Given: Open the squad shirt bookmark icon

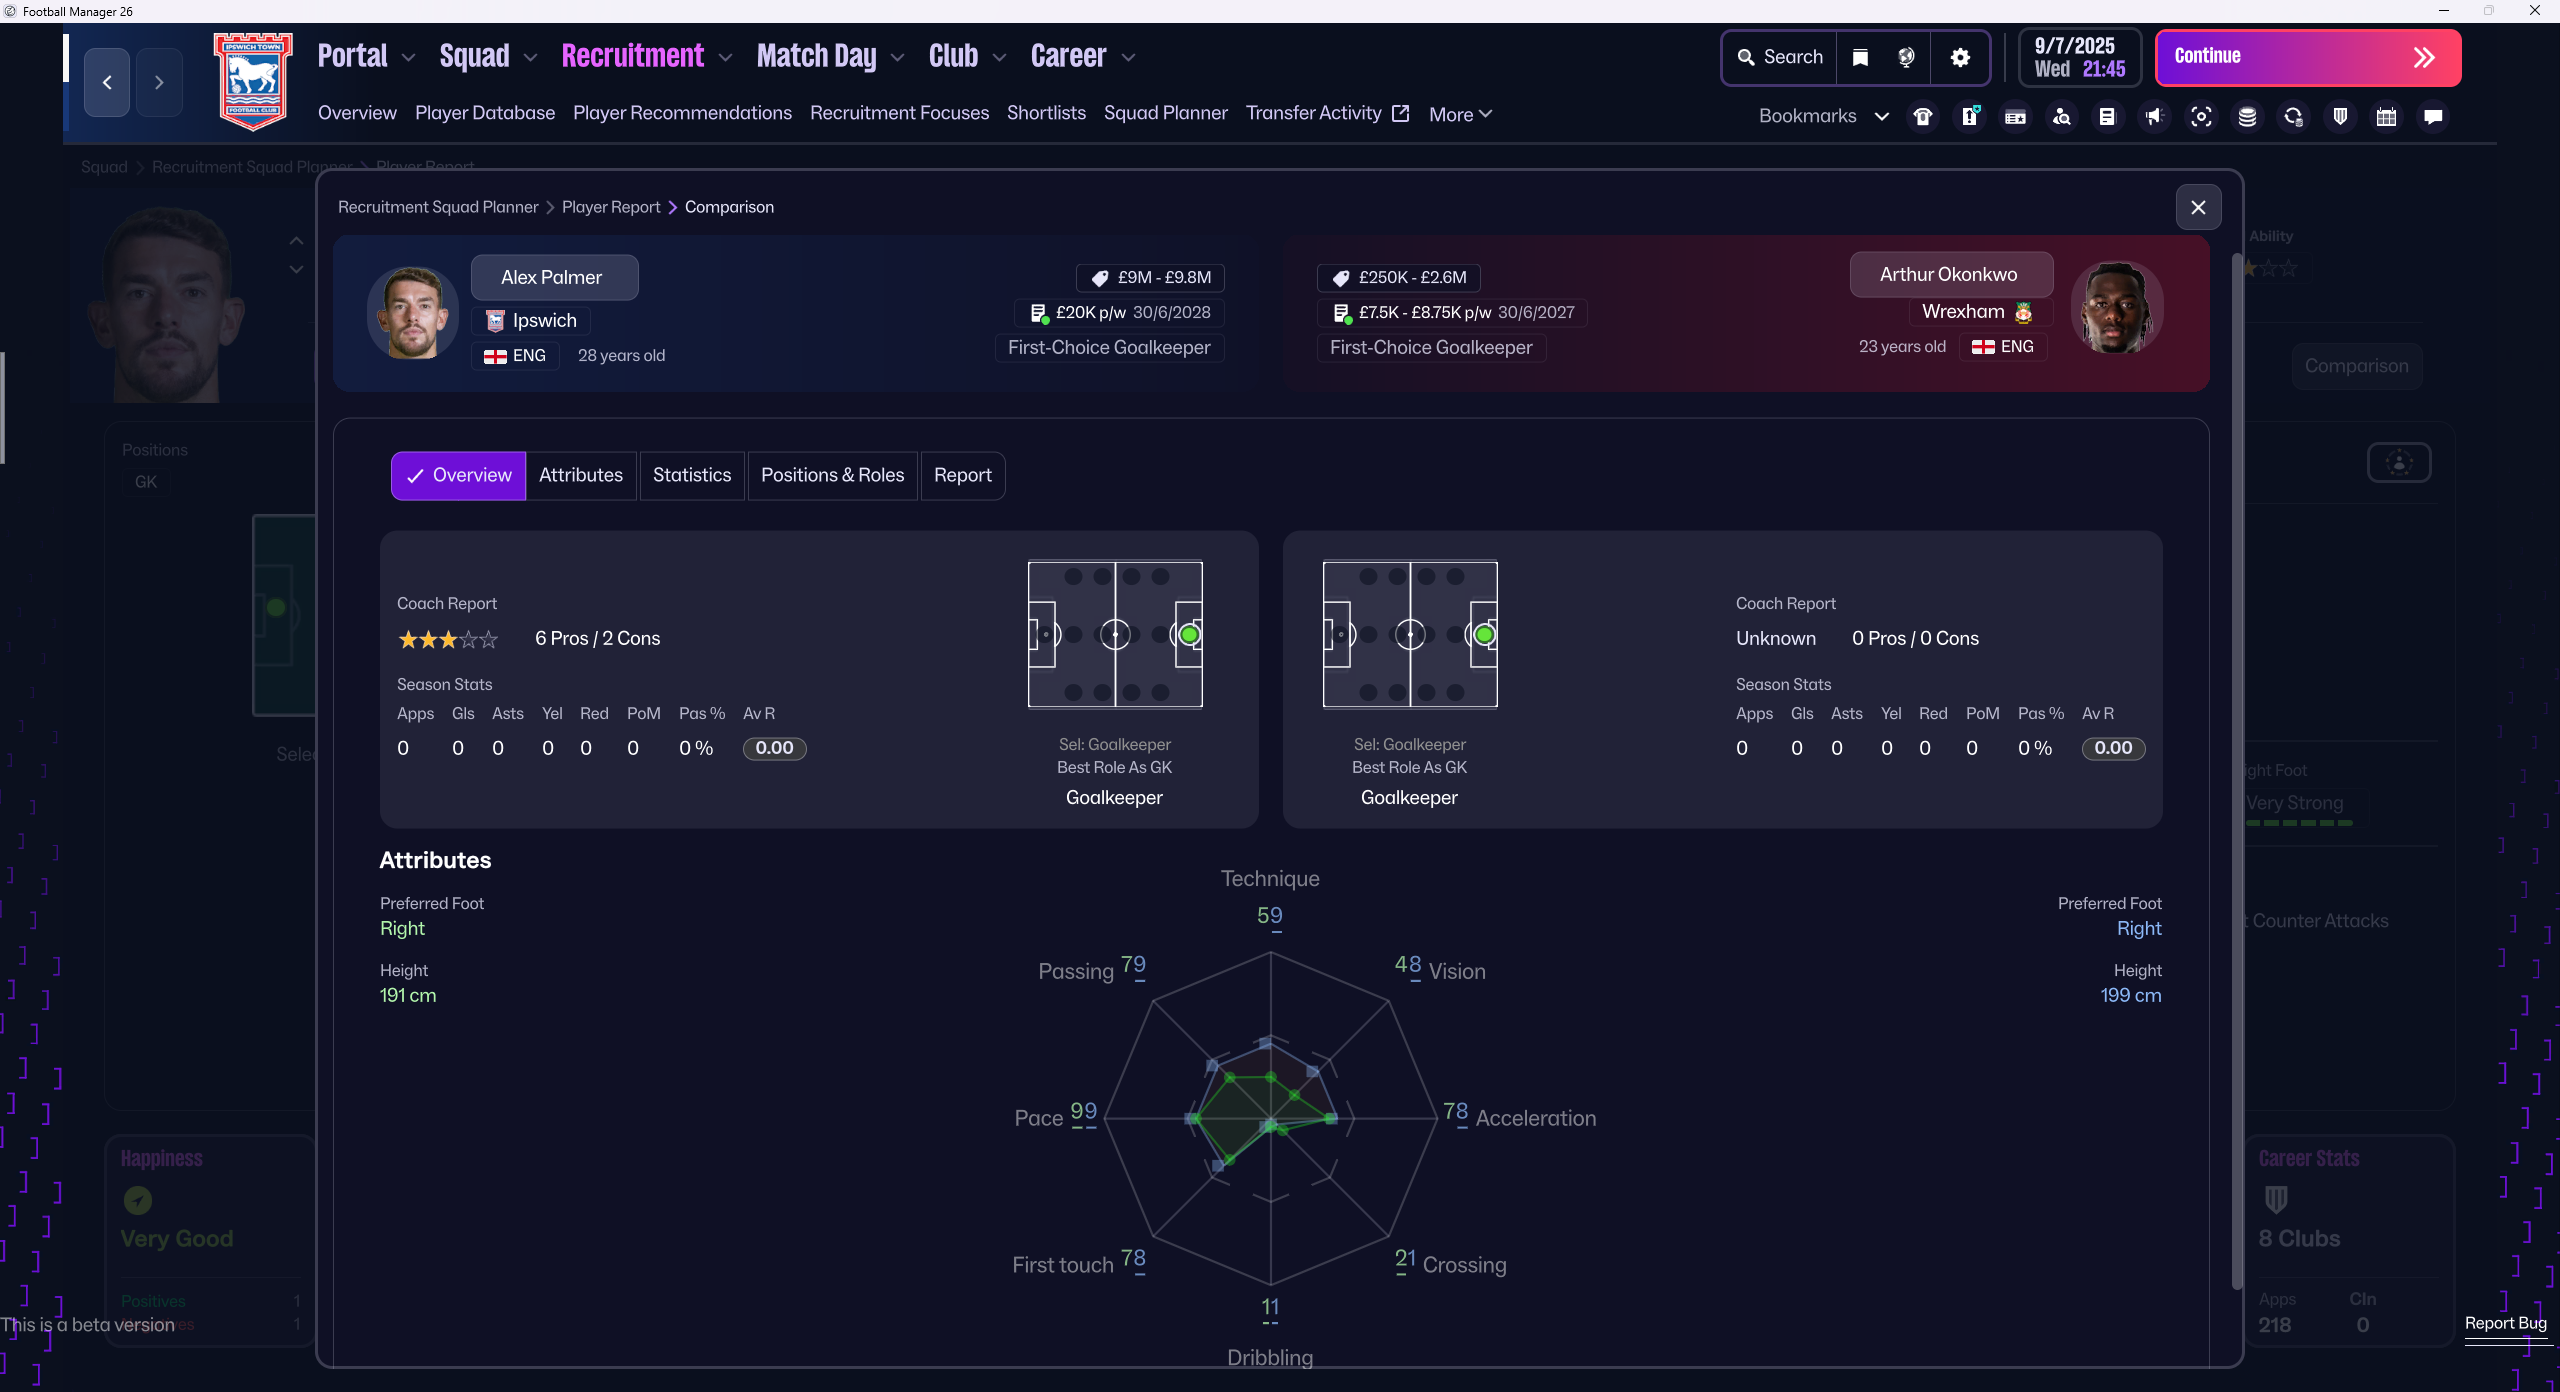Looking at the screenshot, I should 1922,117.
